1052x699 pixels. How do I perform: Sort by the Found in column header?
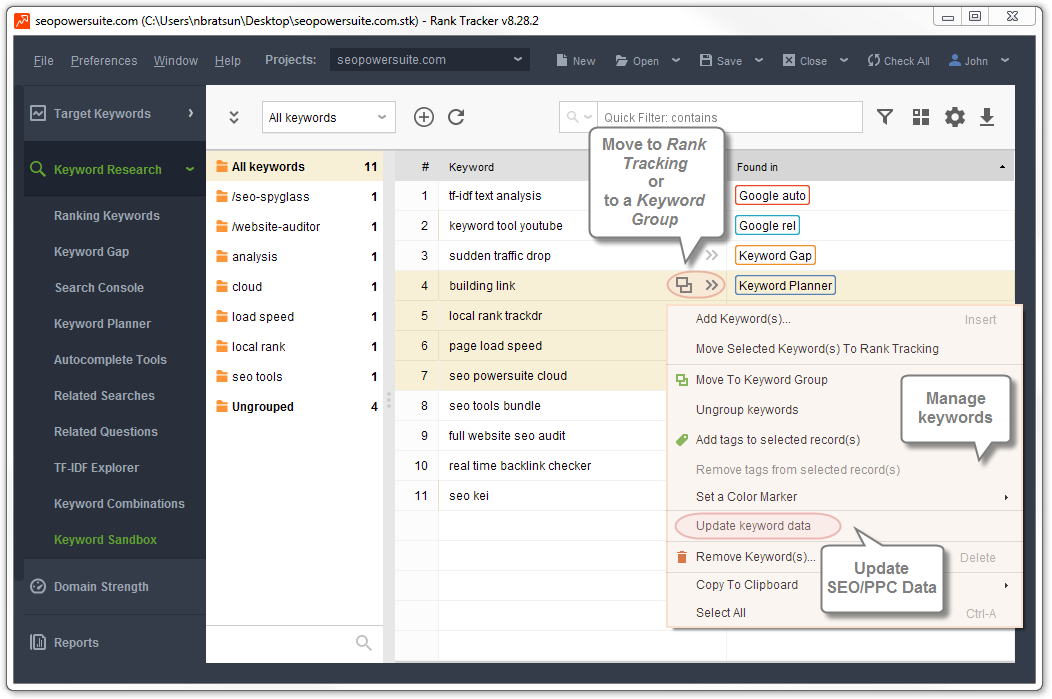870,167
